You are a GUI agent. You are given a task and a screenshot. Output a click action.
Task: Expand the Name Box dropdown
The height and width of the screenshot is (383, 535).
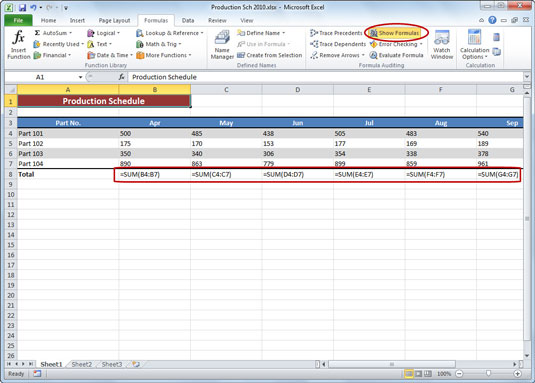pyautogui.click(x=80, y=77)
